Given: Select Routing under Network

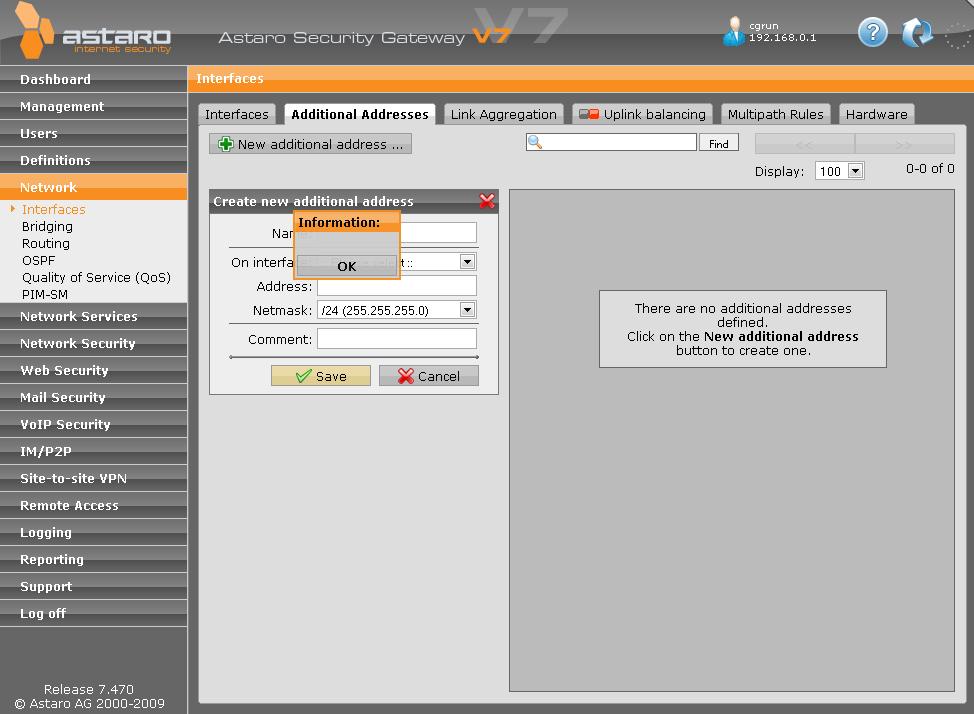Looking at the screenshot, I should (x=45, y=244).
